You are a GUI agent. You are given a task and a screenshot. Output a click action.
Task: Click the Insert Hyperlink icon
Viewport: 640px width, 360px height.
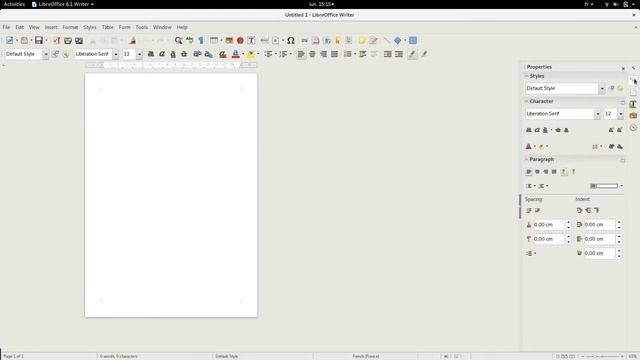(304, 40)
